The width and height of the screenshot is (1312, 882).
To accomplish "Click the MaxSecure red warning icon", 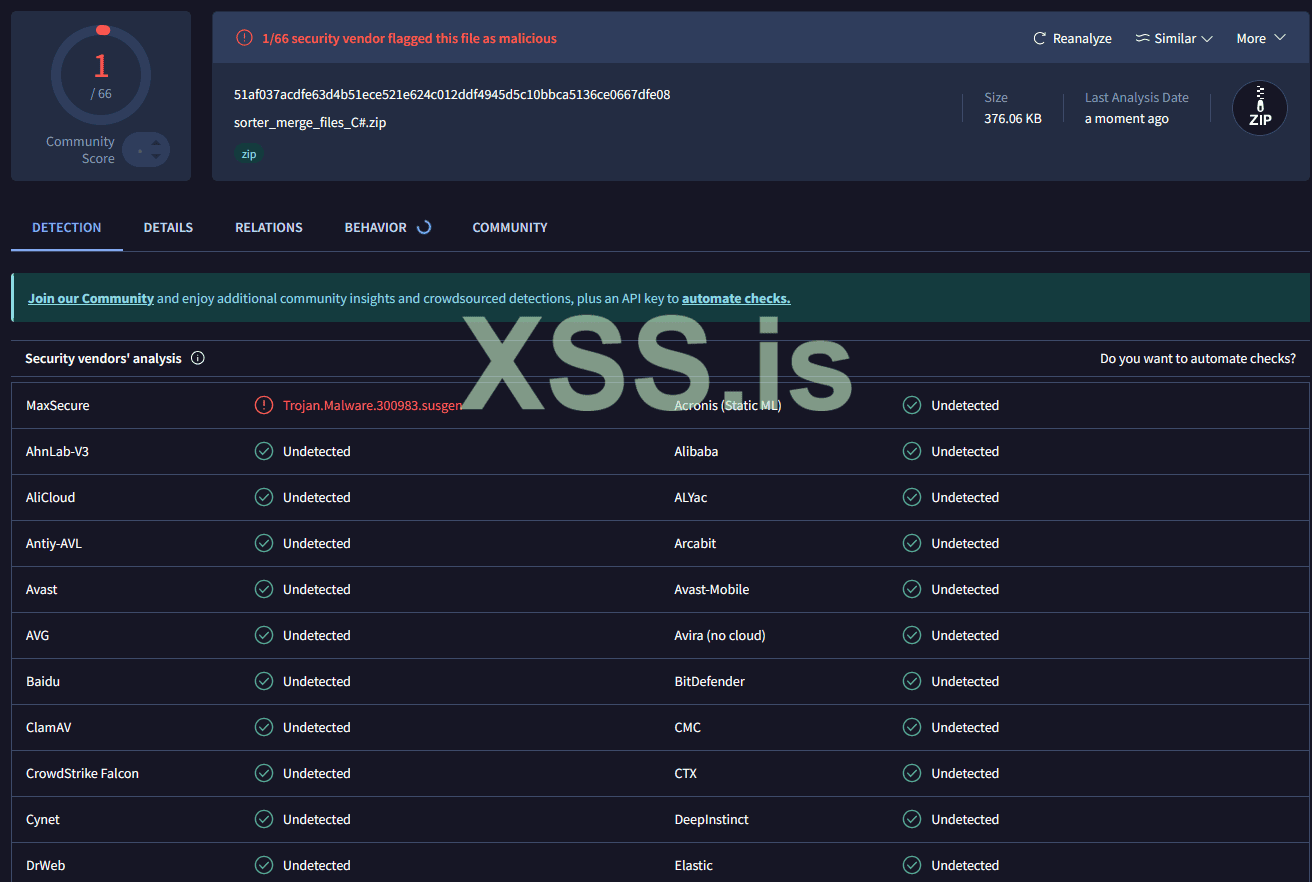I will click(x=264, y=405).
